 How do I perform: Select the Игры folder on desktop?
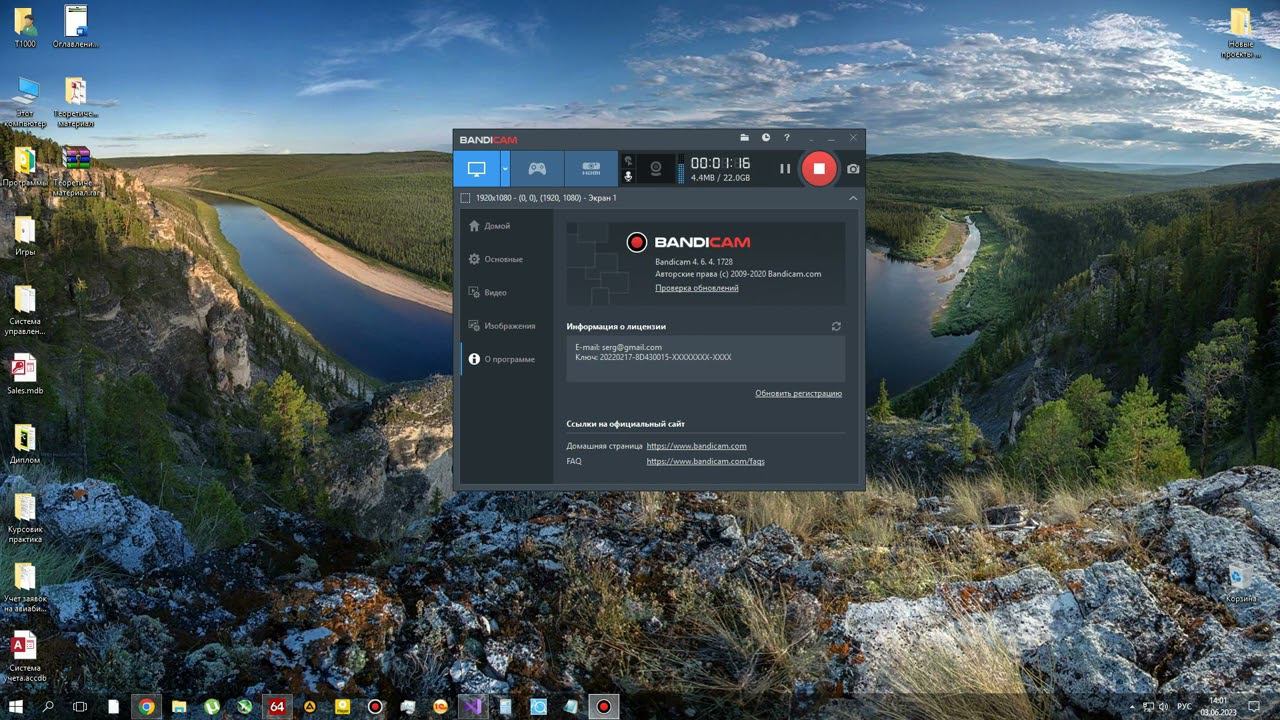(25, 236)
